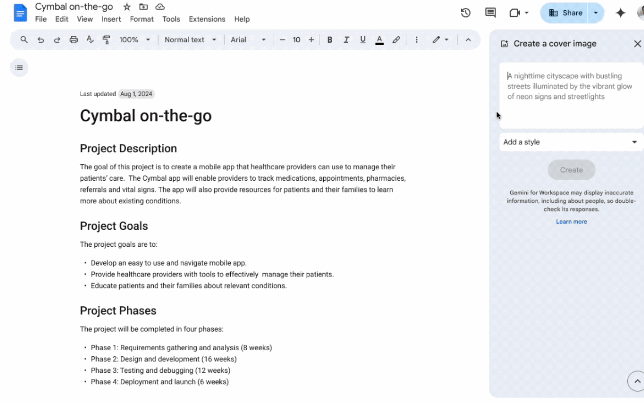This screenshot has width=644, height=402.
Task: Star the Cymbal on-the-go document
Action: pos(127,7)
